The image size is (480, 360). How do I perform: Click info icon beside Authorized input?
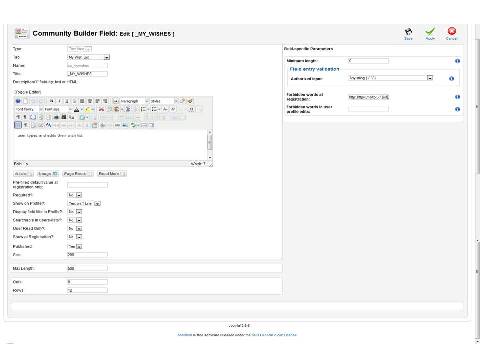(x=451, y=78)
